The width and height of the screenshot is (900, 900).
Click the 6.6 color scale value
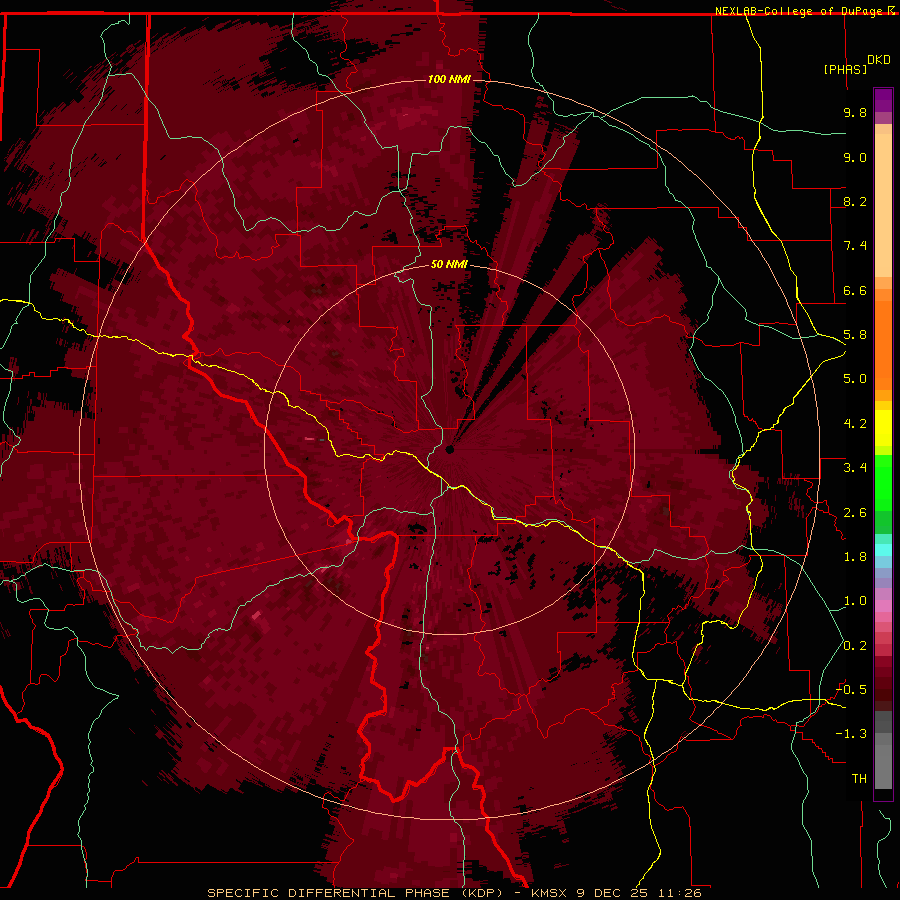(x=855, y=290)
